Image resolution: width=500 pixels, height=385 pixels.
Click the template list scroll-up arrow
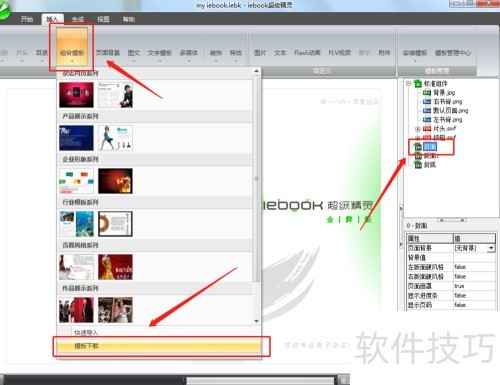coord(256,71)
